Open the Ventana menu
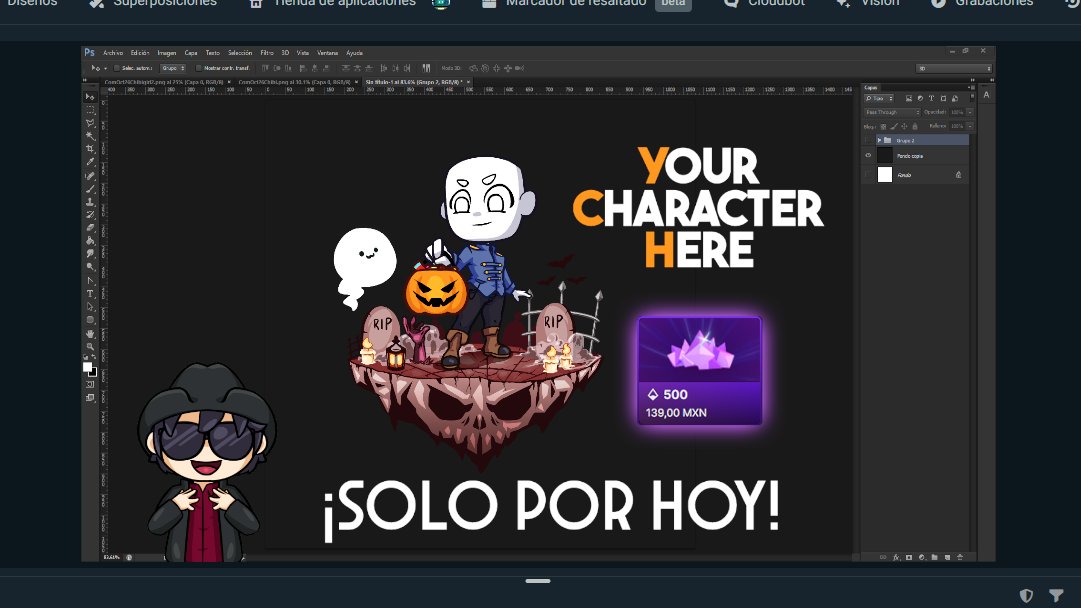1081x608 pixels. (327, 52)
